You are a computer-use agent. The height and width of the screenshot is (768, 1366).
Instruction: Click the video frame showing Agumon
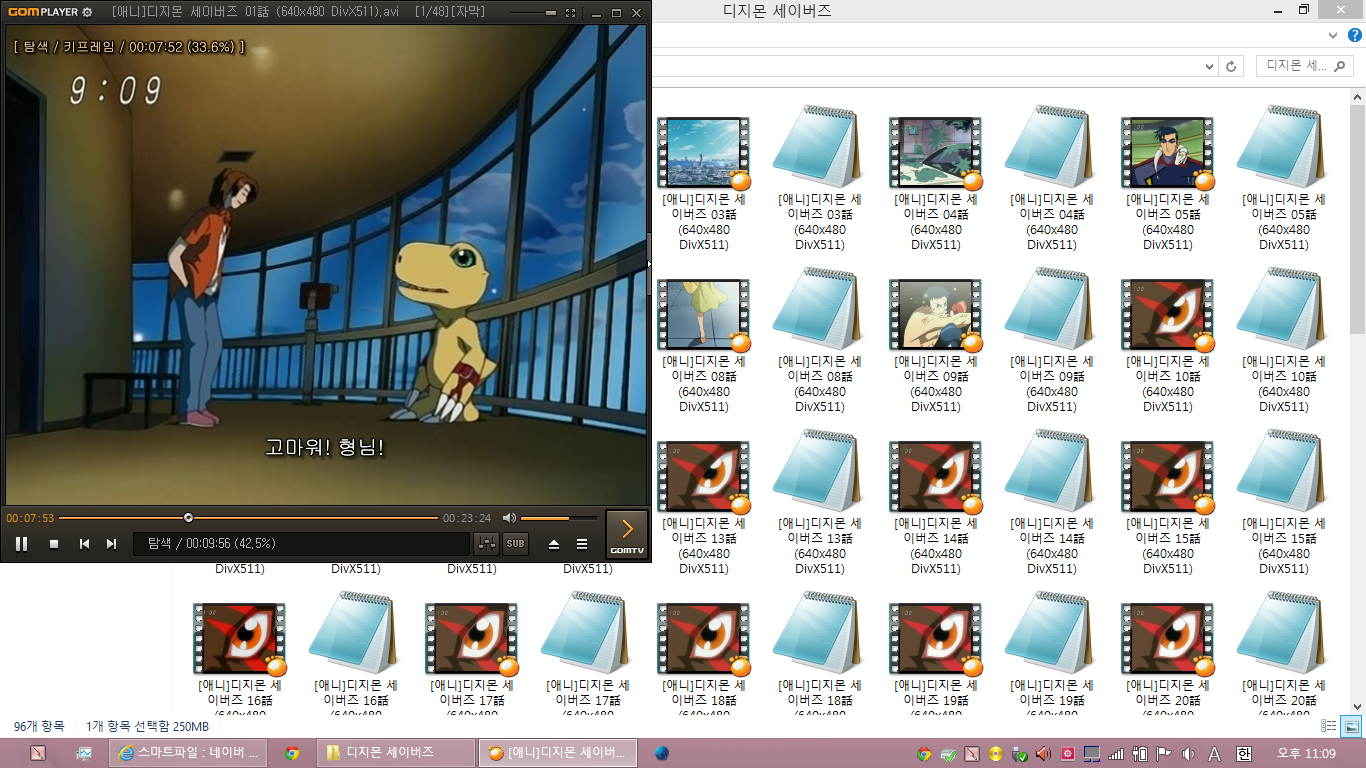tap(326, 265)
